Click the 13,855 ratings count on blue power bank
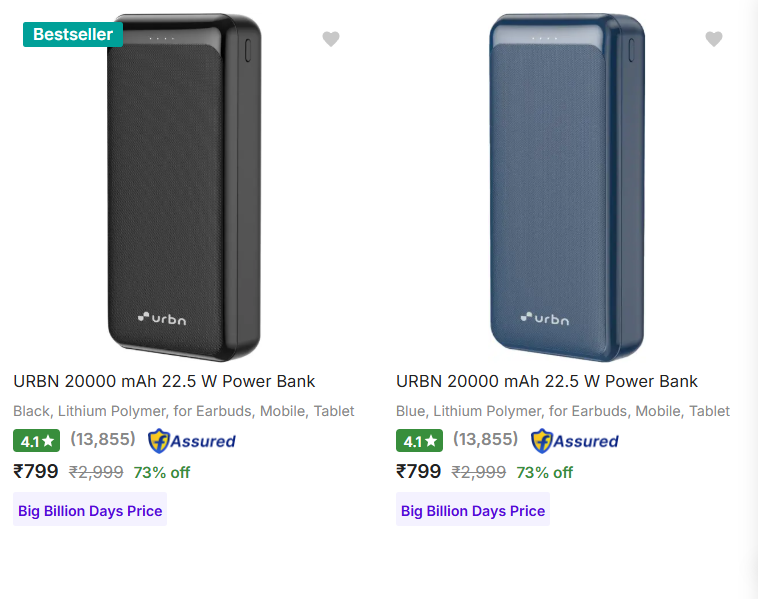 (x=486, y=440)
